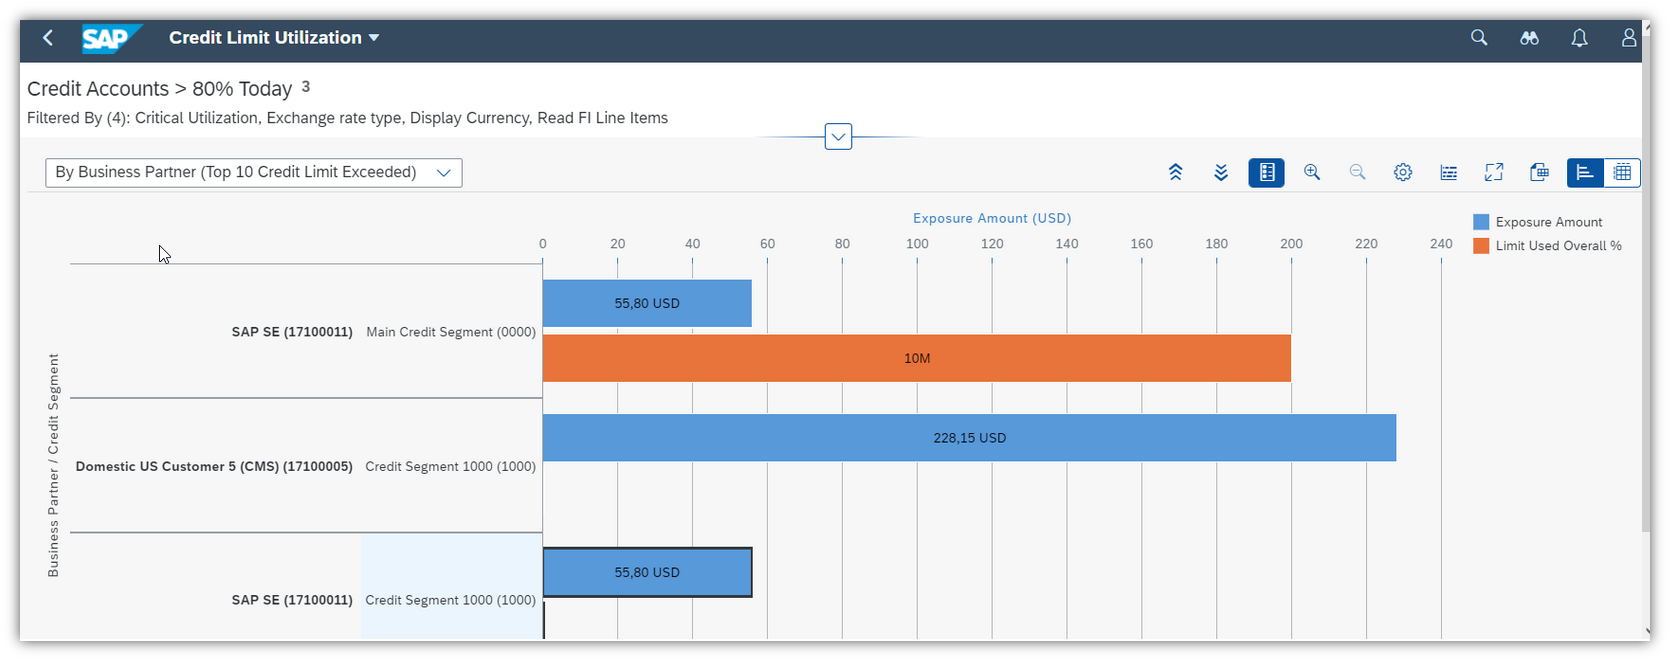This screenshot has height=661, width=1670.
Task: Select the Exposure Amount legend label
Action: tap(1549, 222)
